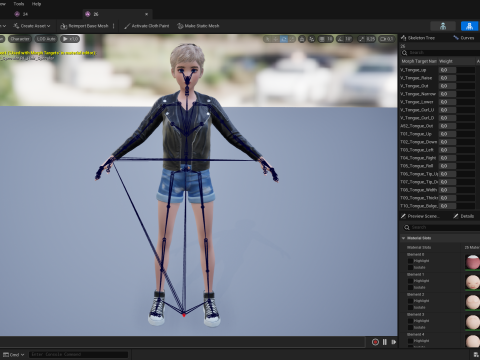Switch to Skeleton editor mode icon
The width and height of the screenshot is (480, 360).
[443, 26]
